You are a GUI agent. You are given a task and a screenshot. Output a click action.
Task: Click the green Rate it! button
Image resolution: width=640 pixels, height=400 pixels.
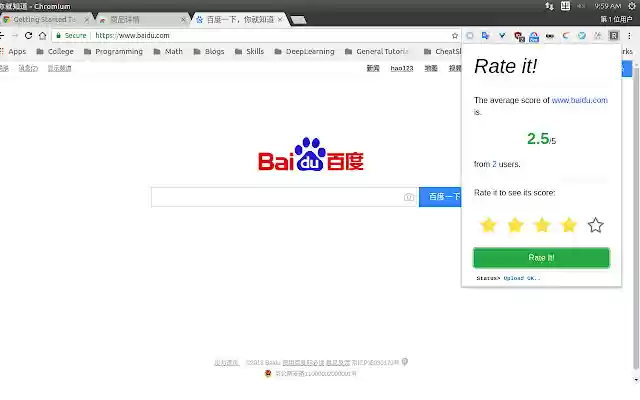pos(541,258)
